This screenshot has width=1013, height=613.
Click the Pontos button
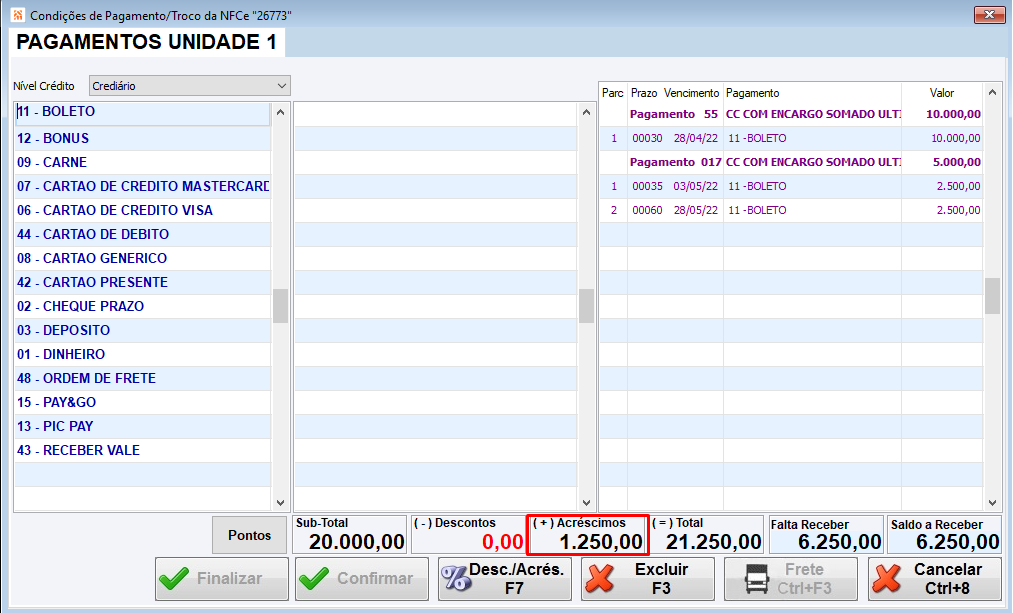(x=249, y=535)
